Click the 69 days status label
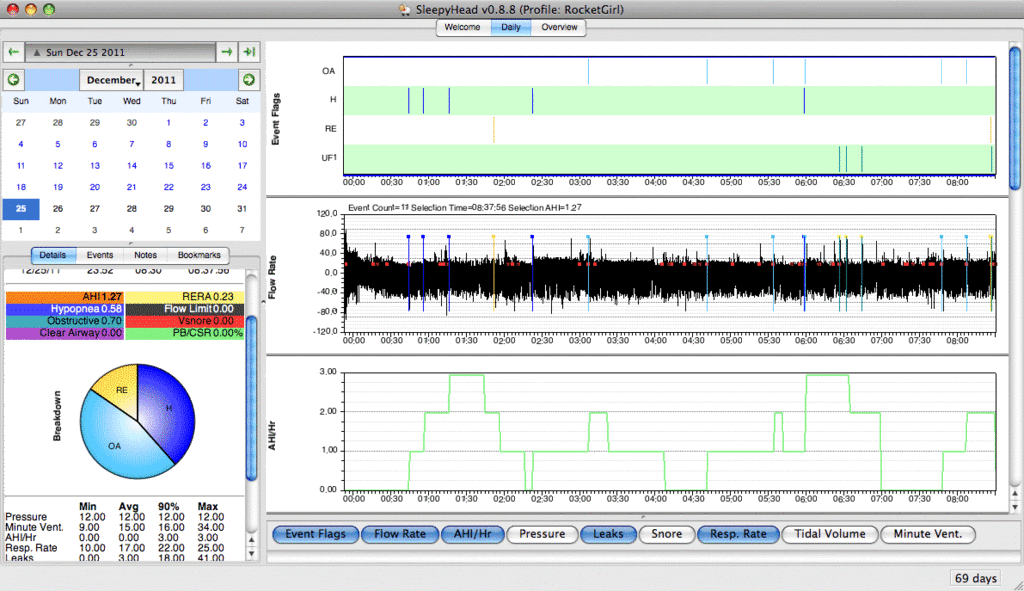Image resolution: width=1024 pixels, height=591 pixels. [976, 578]
